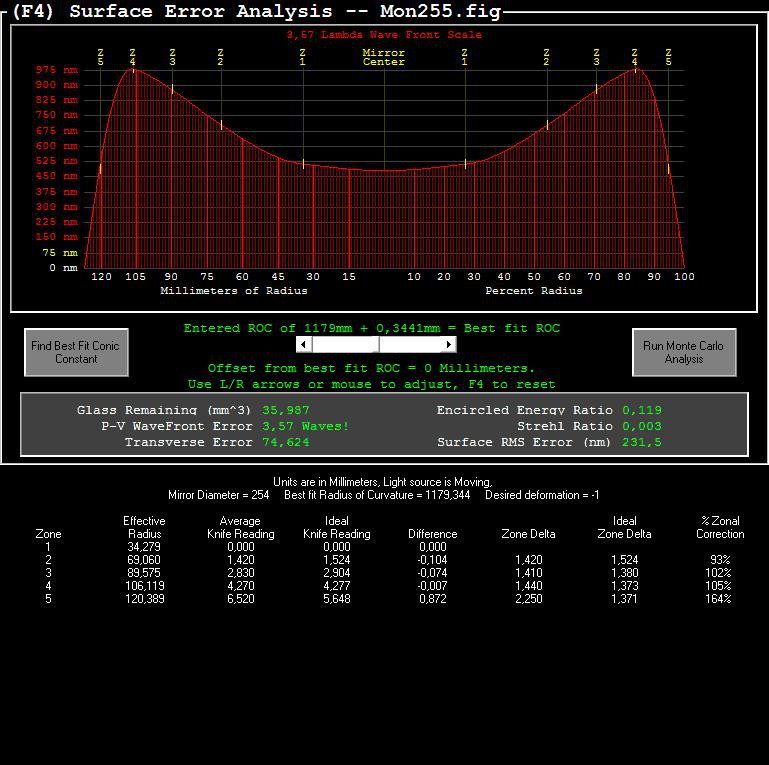
Task: Click the Transverse Error value 74,624
Action: point(285,442)
